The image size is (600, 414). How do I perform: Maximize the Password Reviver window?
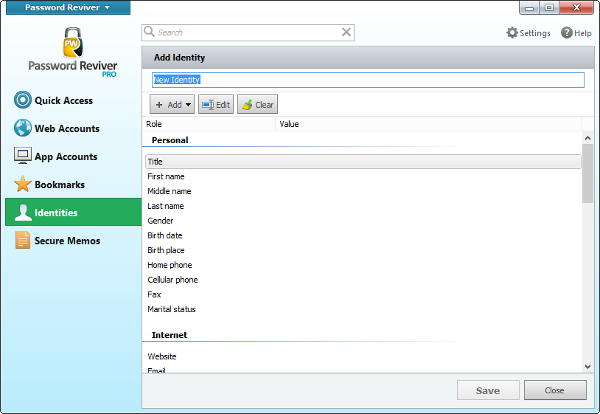click(x=549, y=8)
